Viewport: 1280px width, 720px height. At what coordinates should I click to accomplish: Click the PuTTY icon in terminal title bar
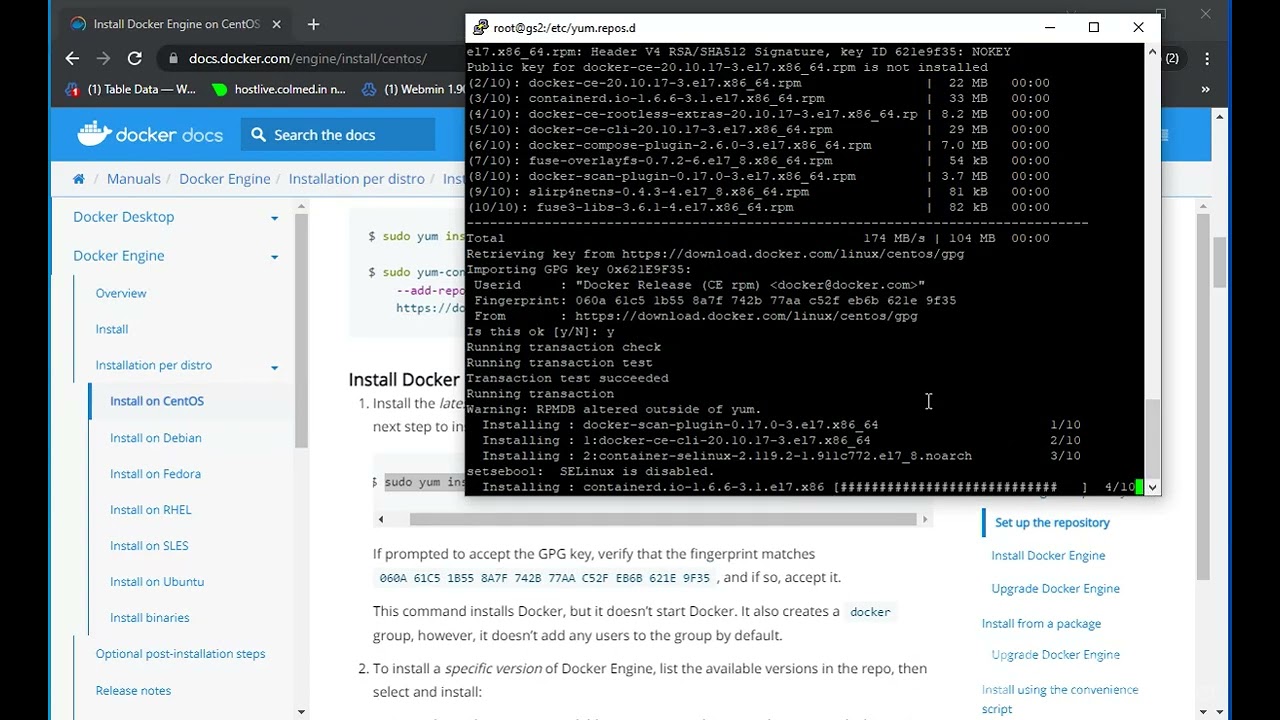tap(480, 28)
